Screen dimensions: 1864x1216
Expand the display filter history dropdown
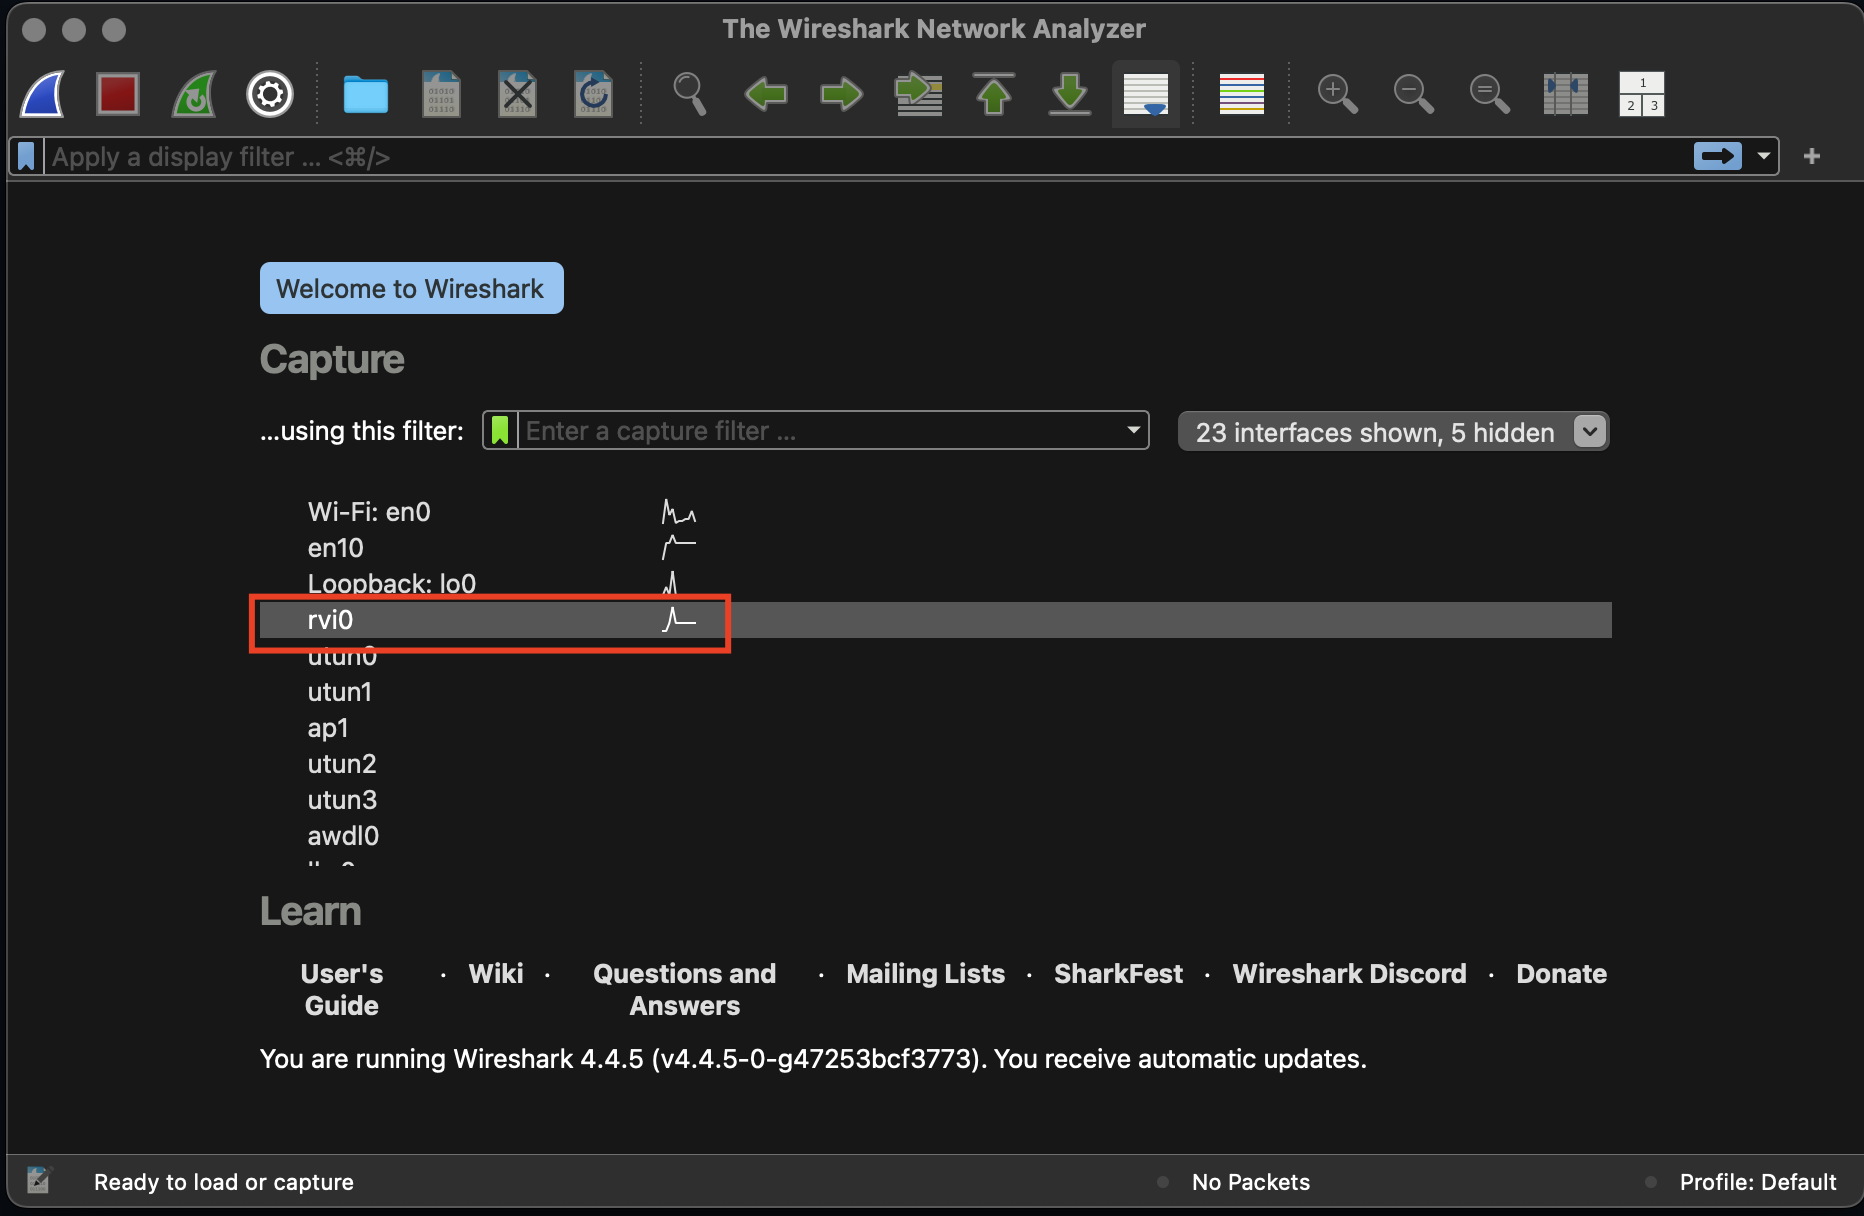(1763, 156)
